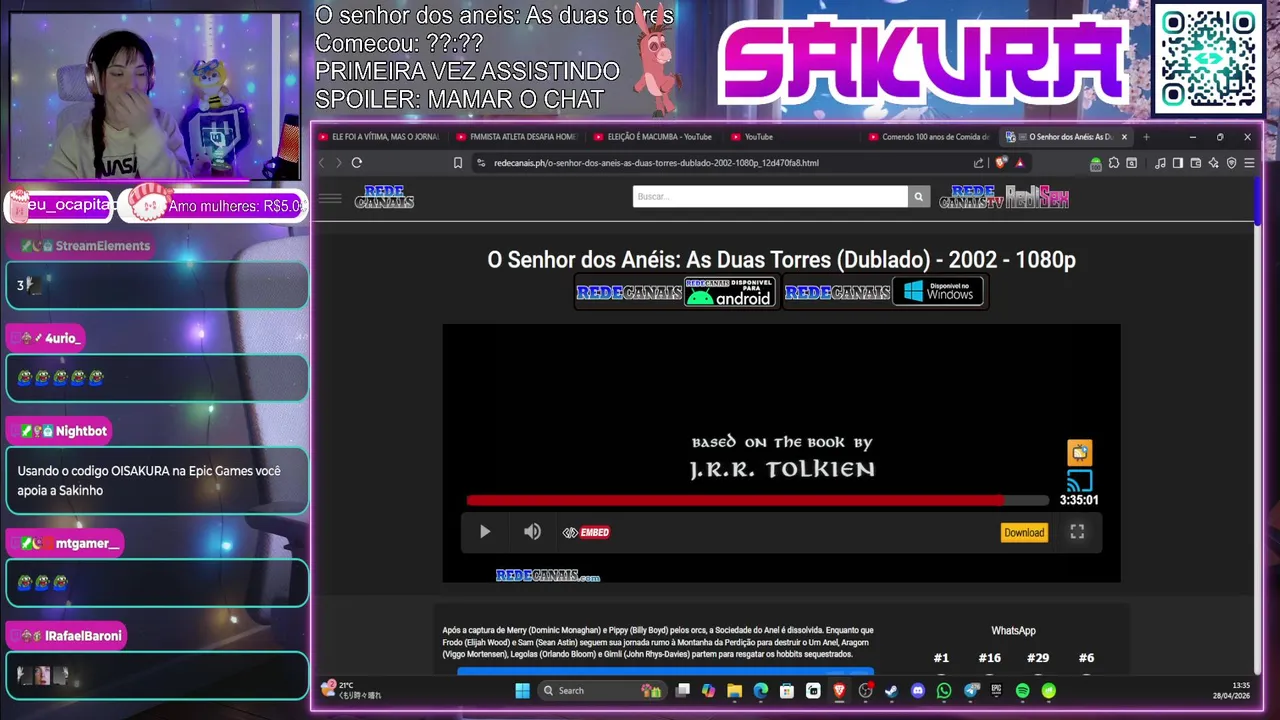1280x720 pixels.
Task: Click the yellow Download button
Action: click(1024, 532)
